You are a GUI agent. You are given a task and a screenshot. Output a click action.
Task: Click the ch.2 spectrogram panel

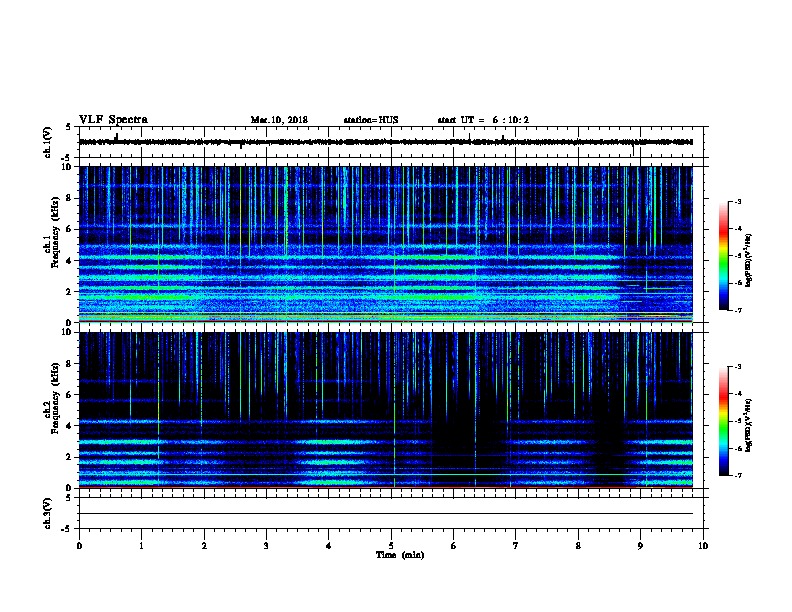coord(386,410)
